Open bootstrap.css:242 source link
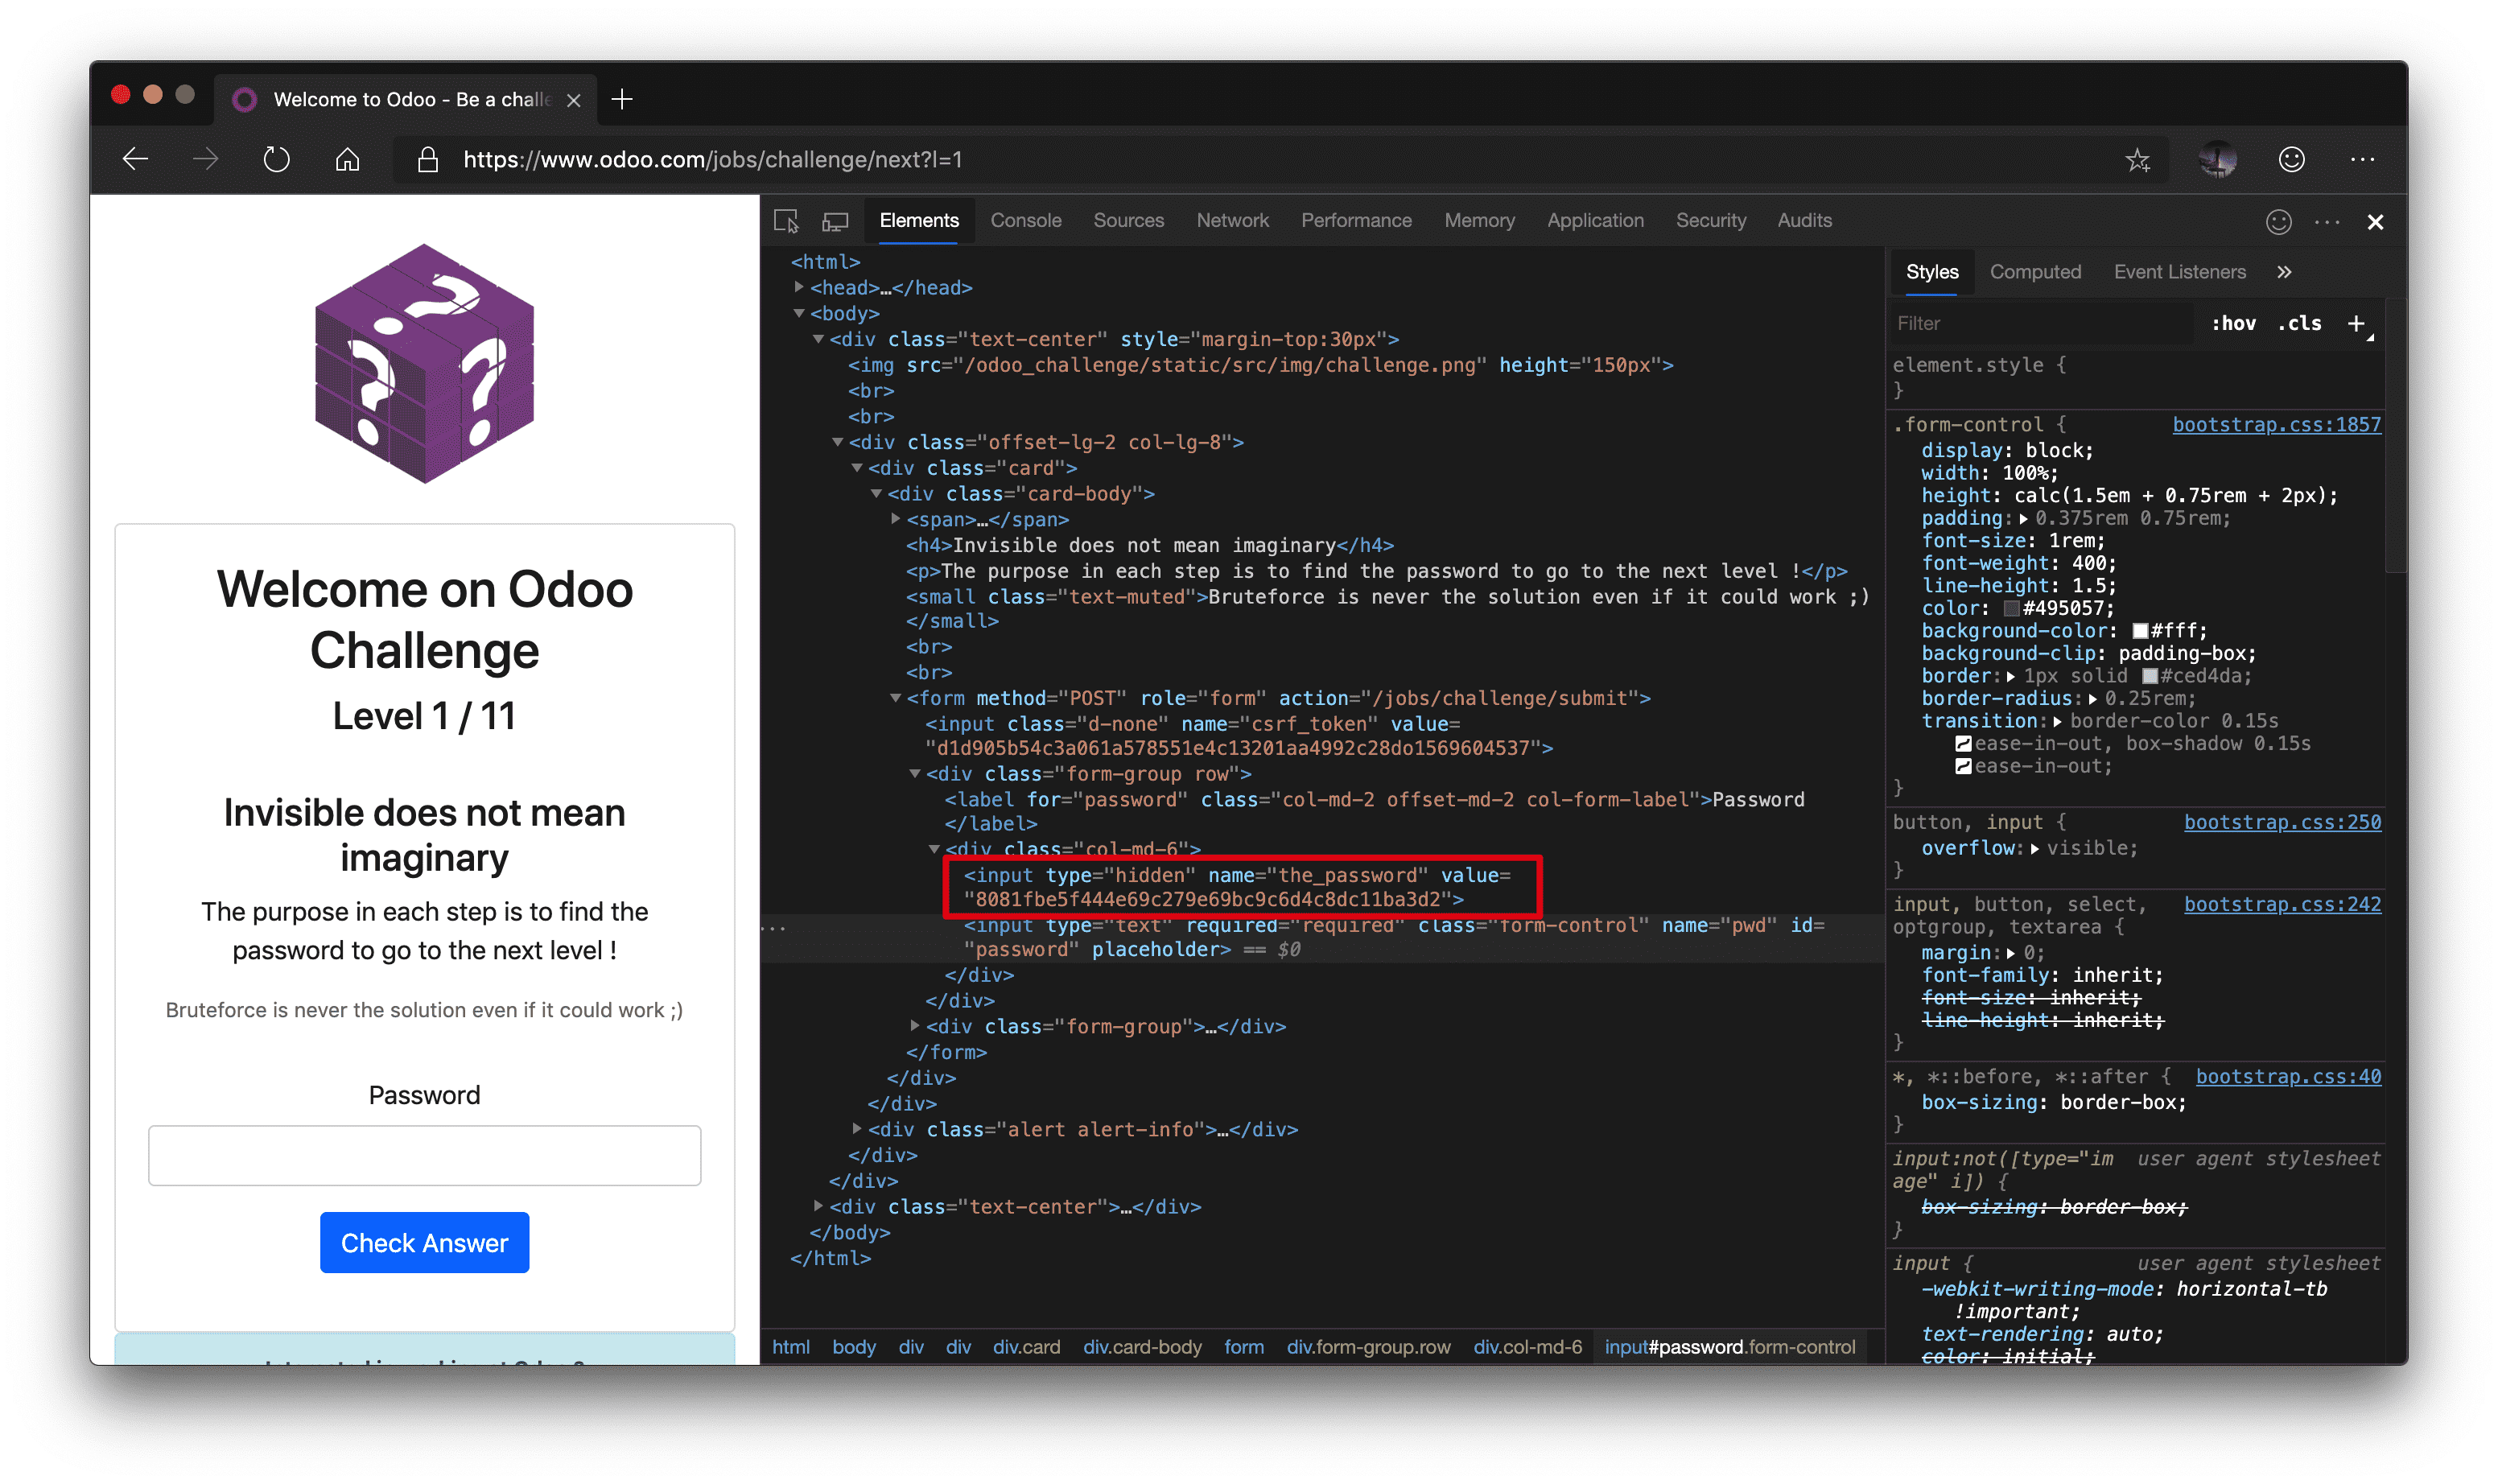Image resolution: width=2498 pixels, height=1484 pixels. coord(2282,904)
